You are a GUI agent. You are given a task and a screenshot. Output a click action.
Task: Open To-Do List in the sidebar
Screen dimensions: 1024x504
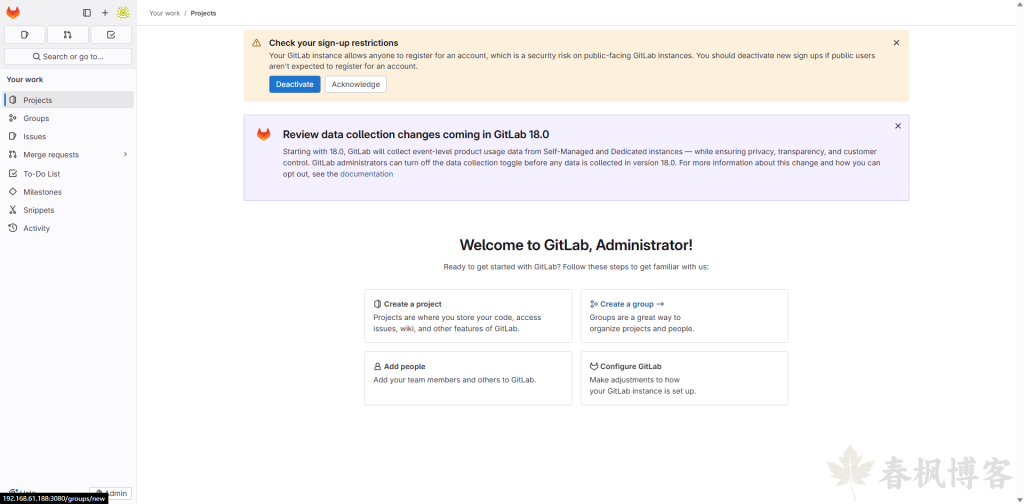69,174
